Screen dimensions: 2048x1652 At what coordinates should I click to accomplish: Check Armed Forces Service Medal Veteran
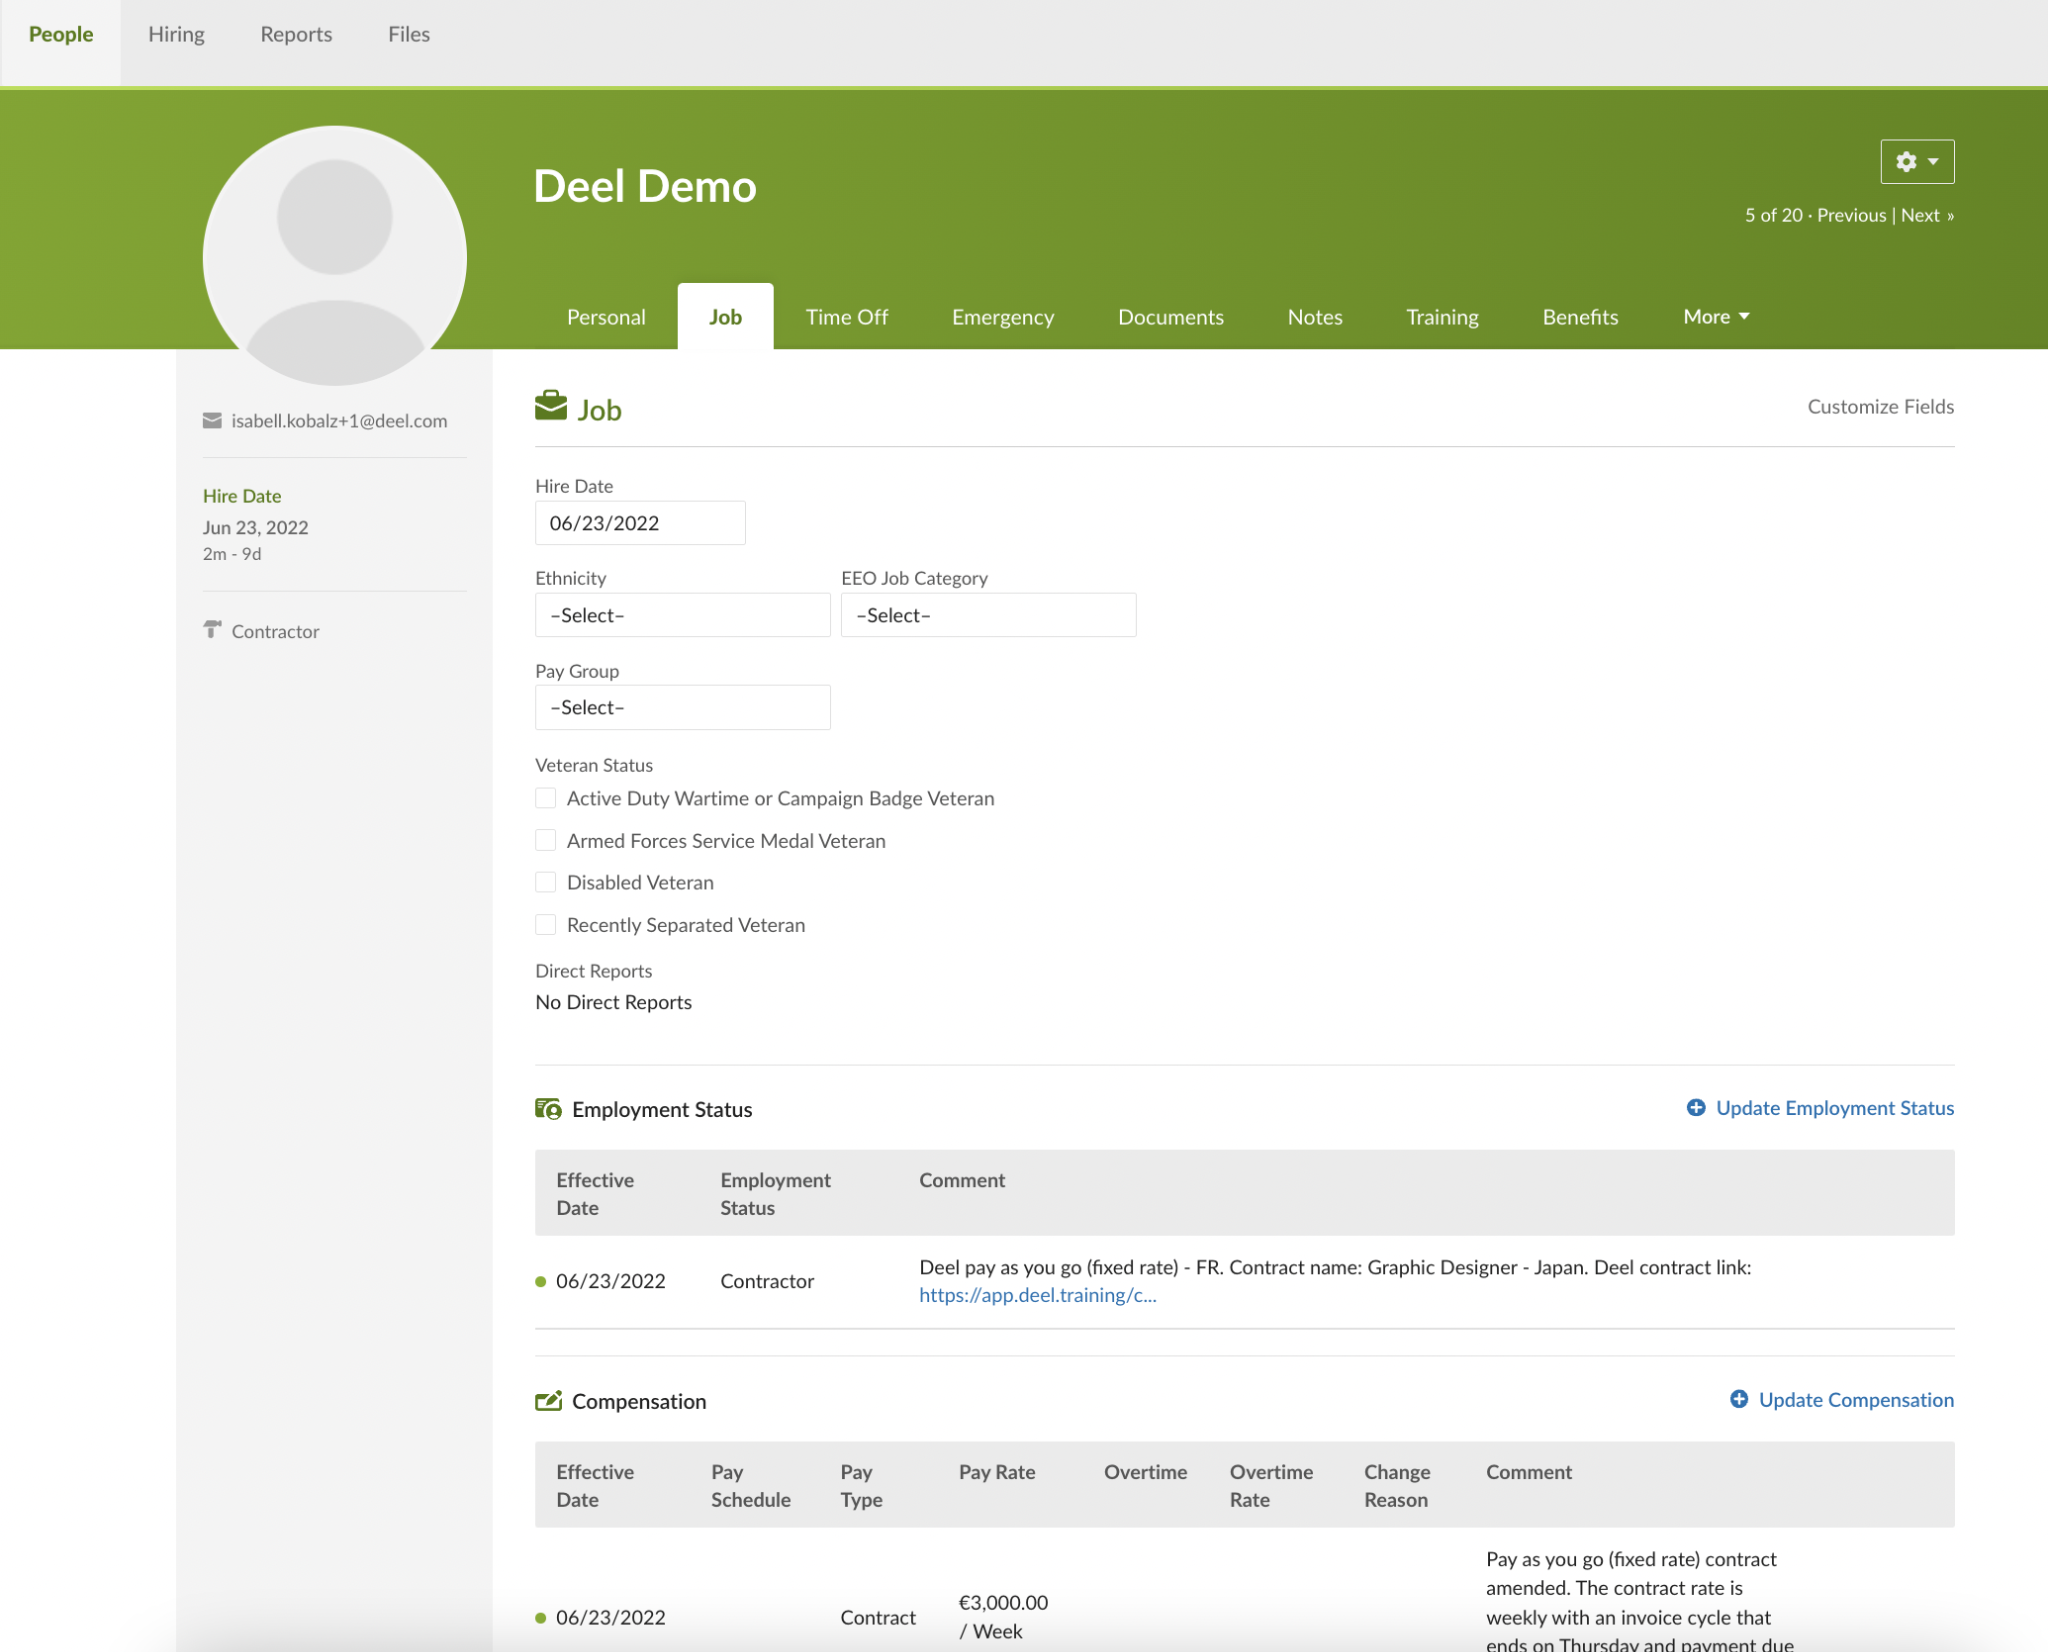[546, 840]
